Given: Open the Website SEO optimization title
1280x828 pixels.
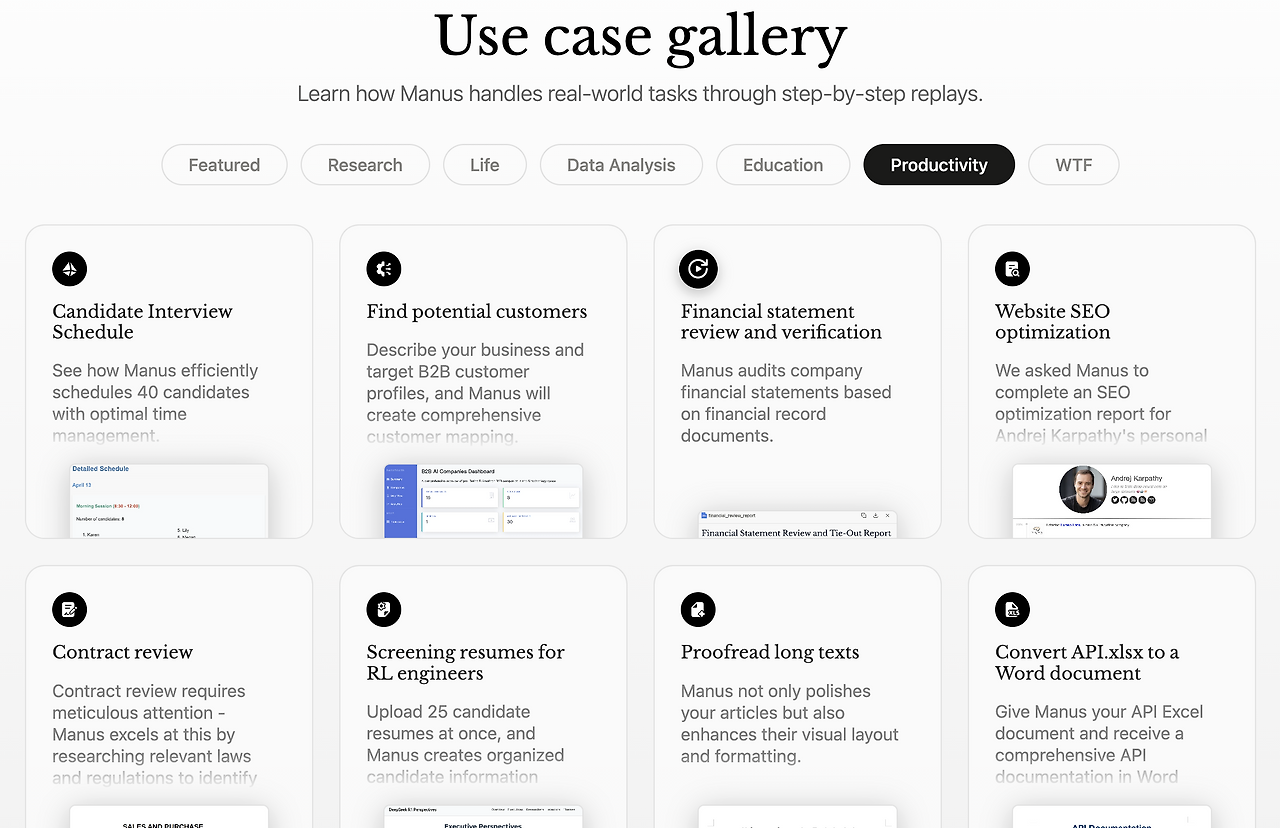Looking at the screenshot, I should pyautogui.click(x=1052, y=322).
